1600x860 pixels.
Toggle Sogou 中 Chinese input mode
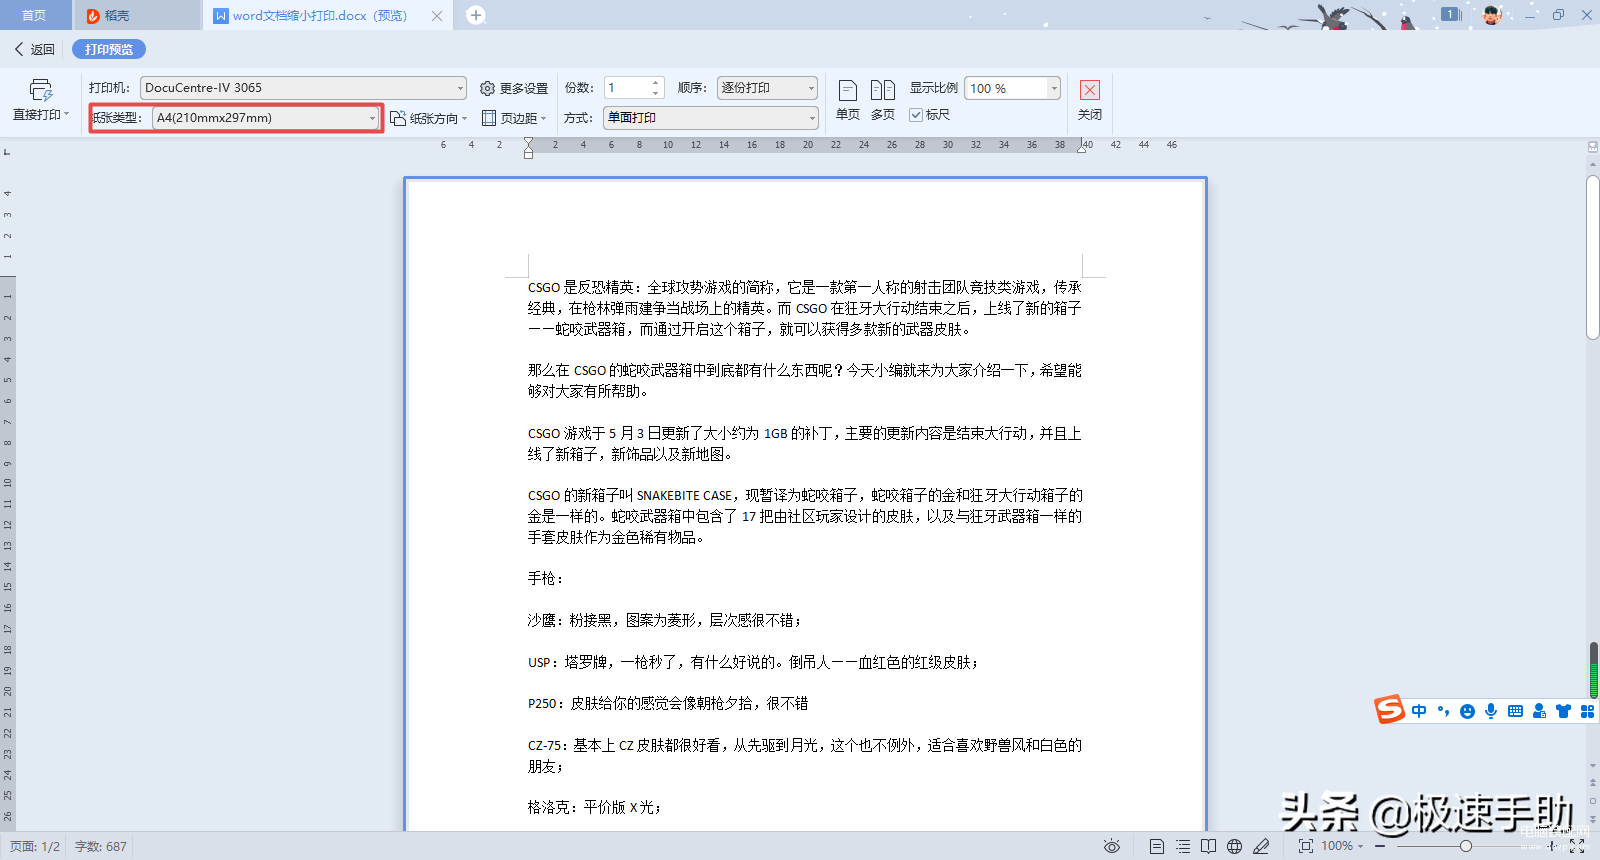pos(1419,711)
